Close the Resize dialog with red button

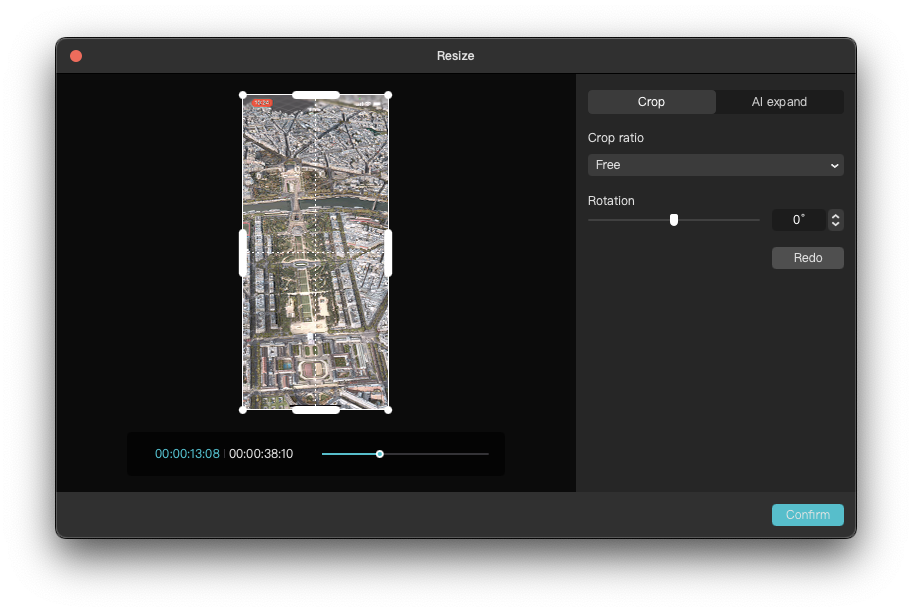(x=76, y=56)
